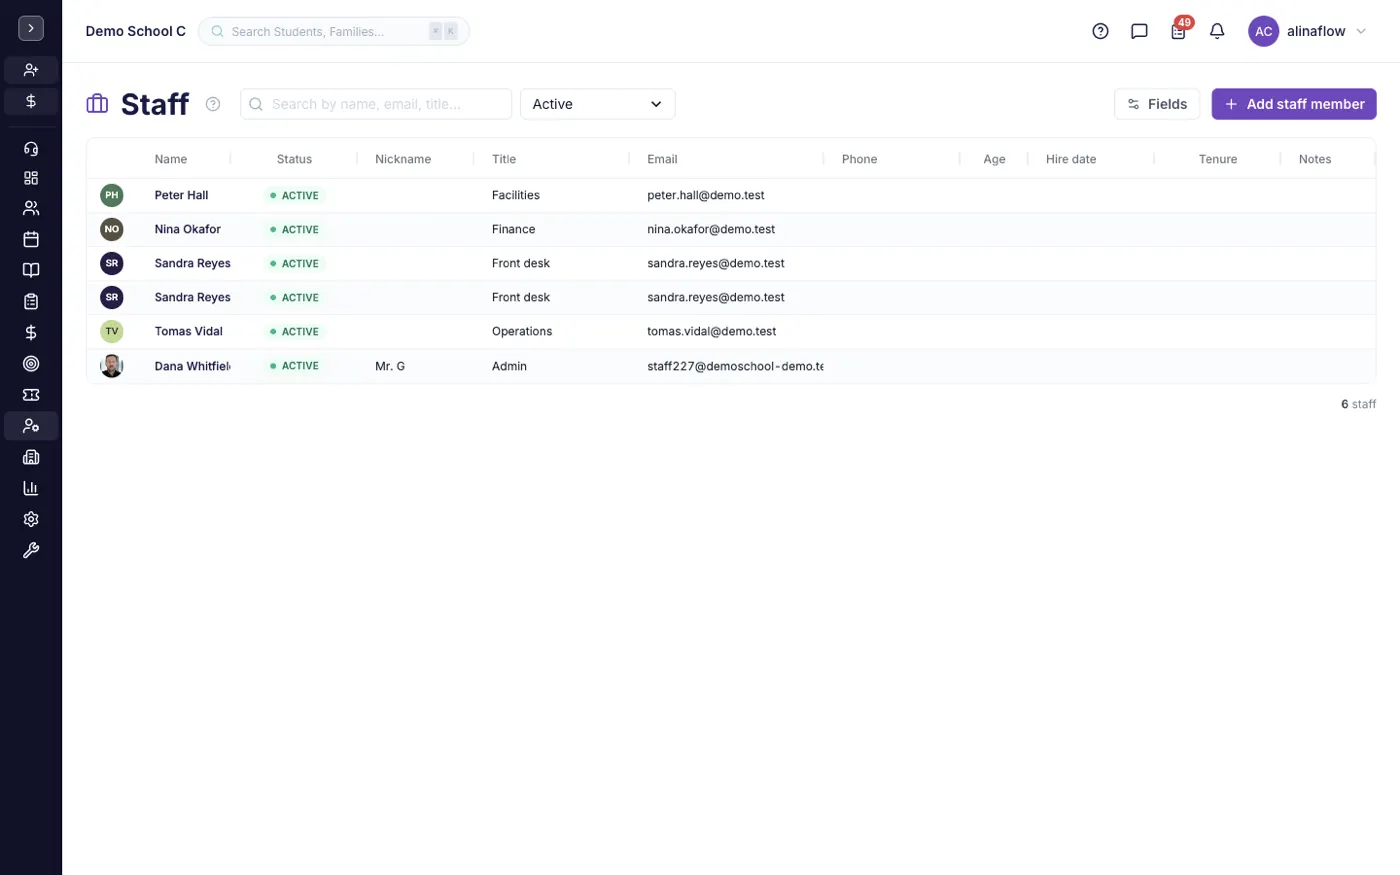Sort by the Name column header

171,159
